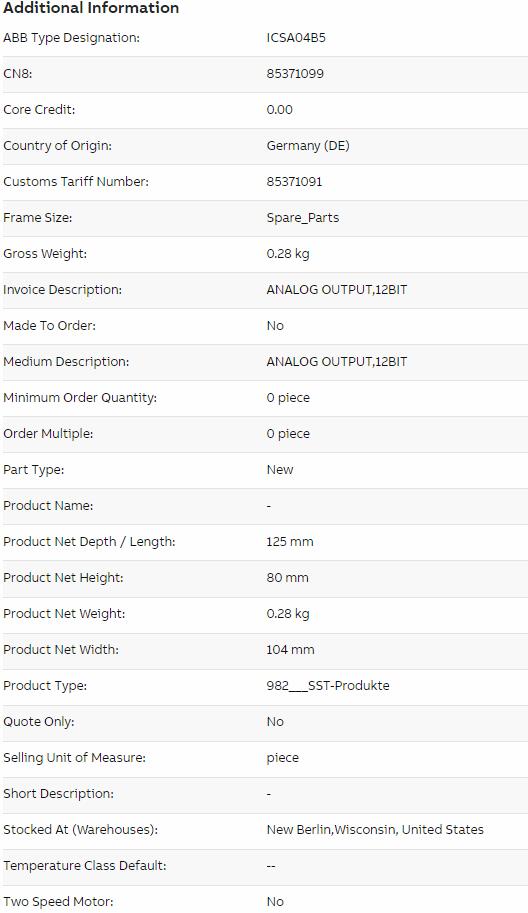The width and height of the screenshot is (528, 913).
Task: Click the Invoice Description value ANALOG OUTPUT,12BIT
Action: coord(336,290)
